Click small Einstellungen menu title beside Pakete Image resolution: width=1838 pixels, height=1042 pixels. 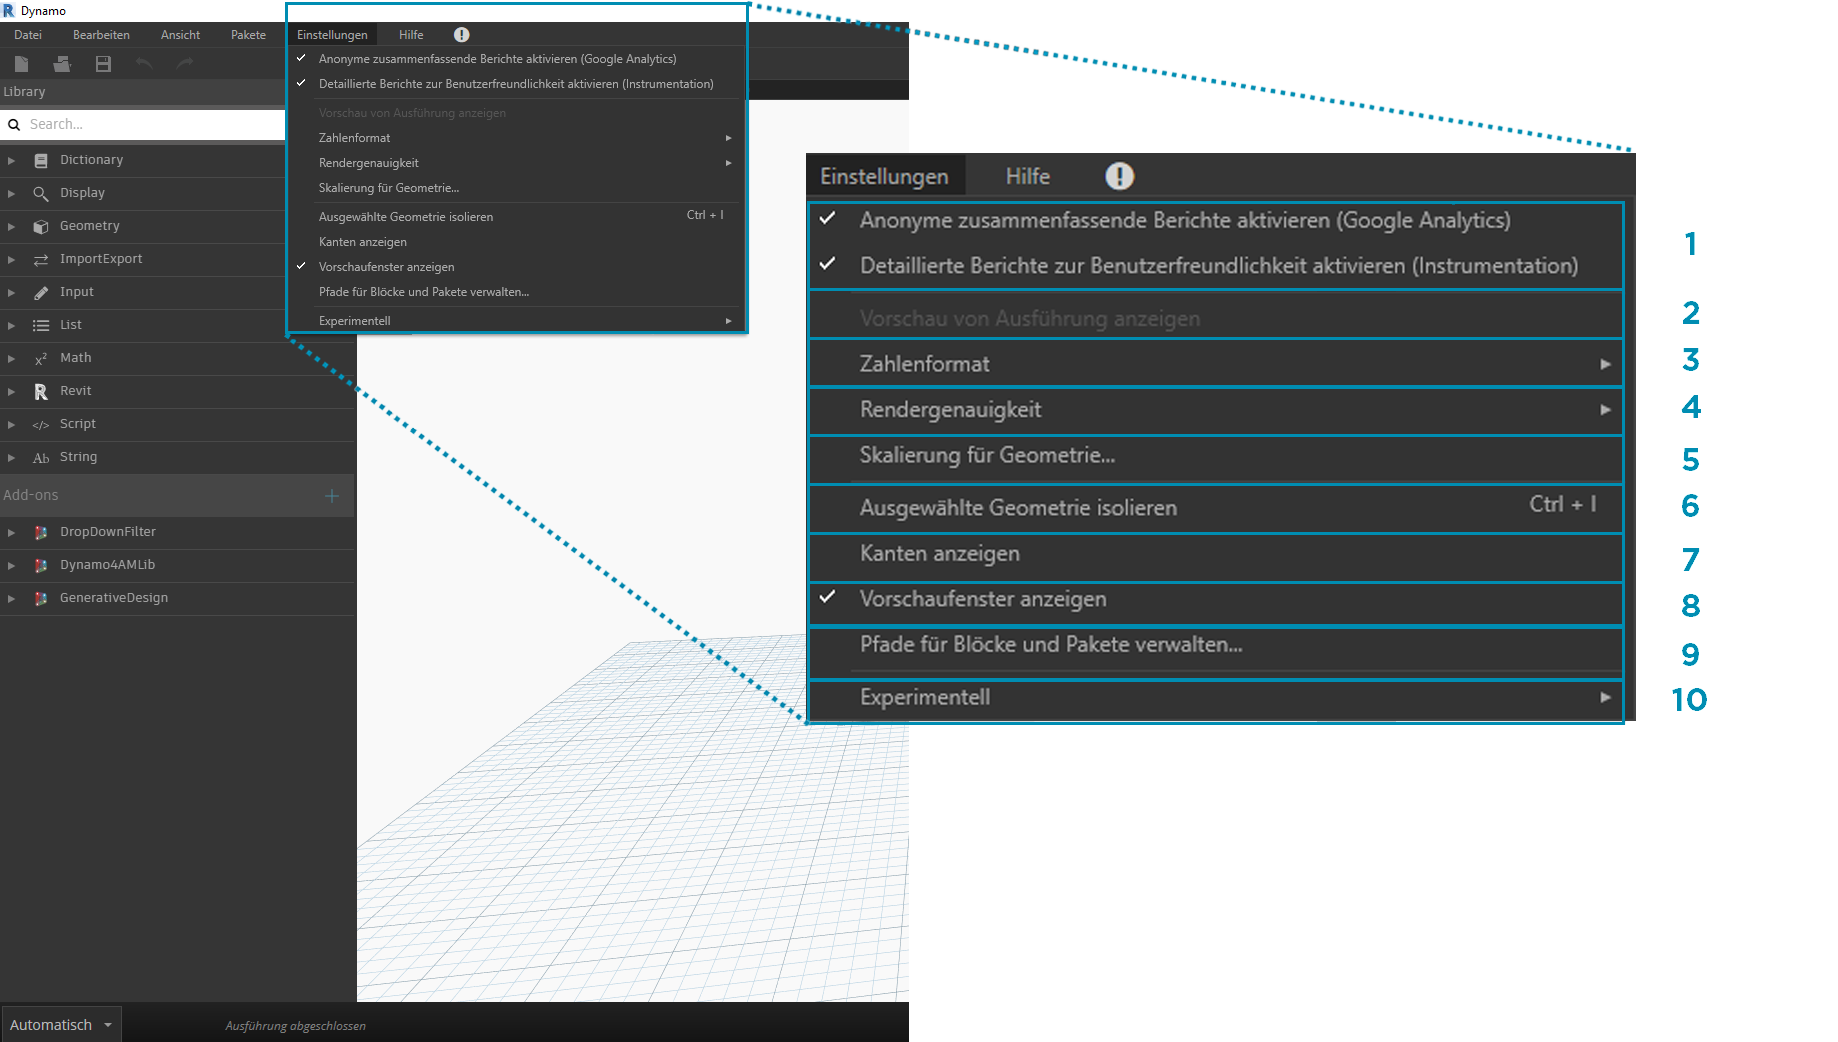(332, 35)
